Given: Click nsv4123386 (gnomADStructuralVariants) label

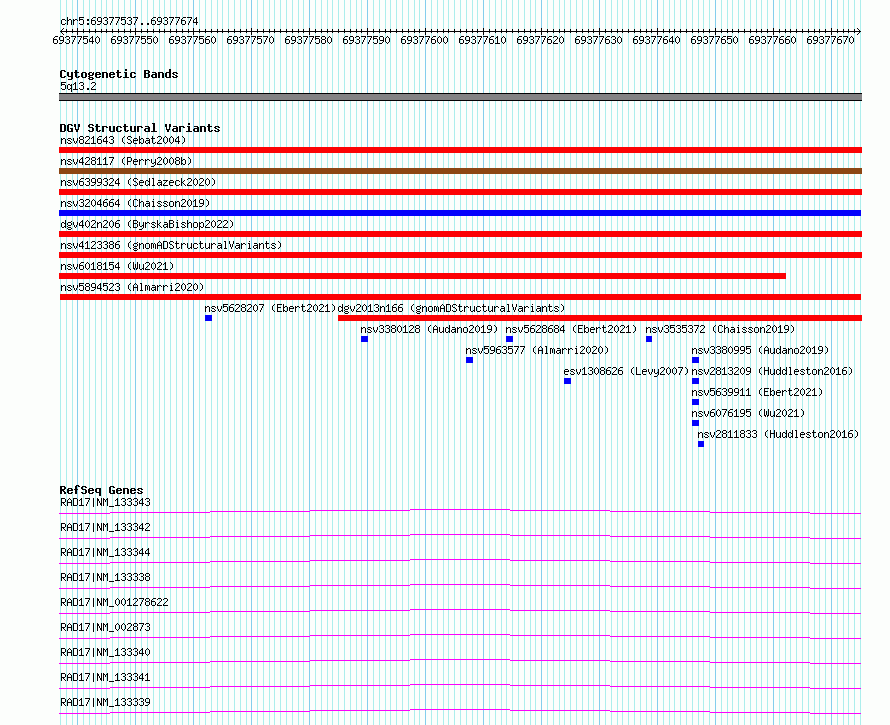Looking at the screenshot, I should [171, 245].
